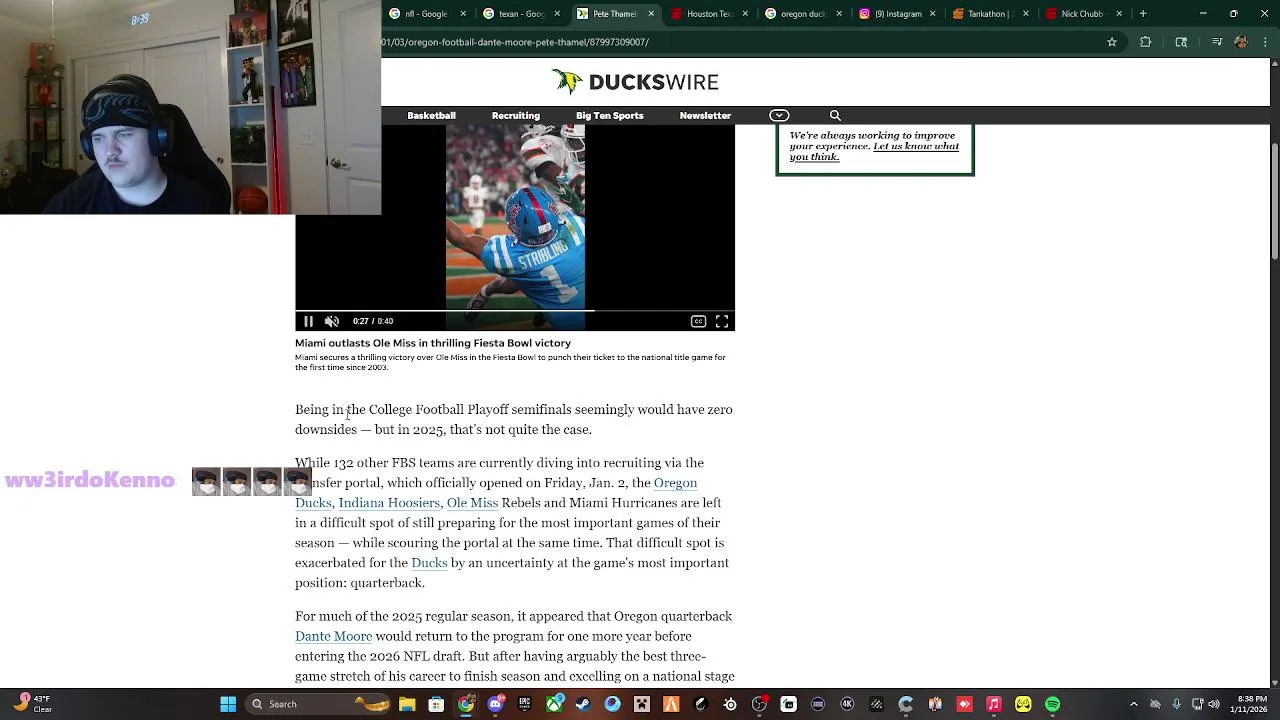Close the Instagram tab
Image resolution: width=1280 pixels, height=720 pixels.
(x=933, y=14)
